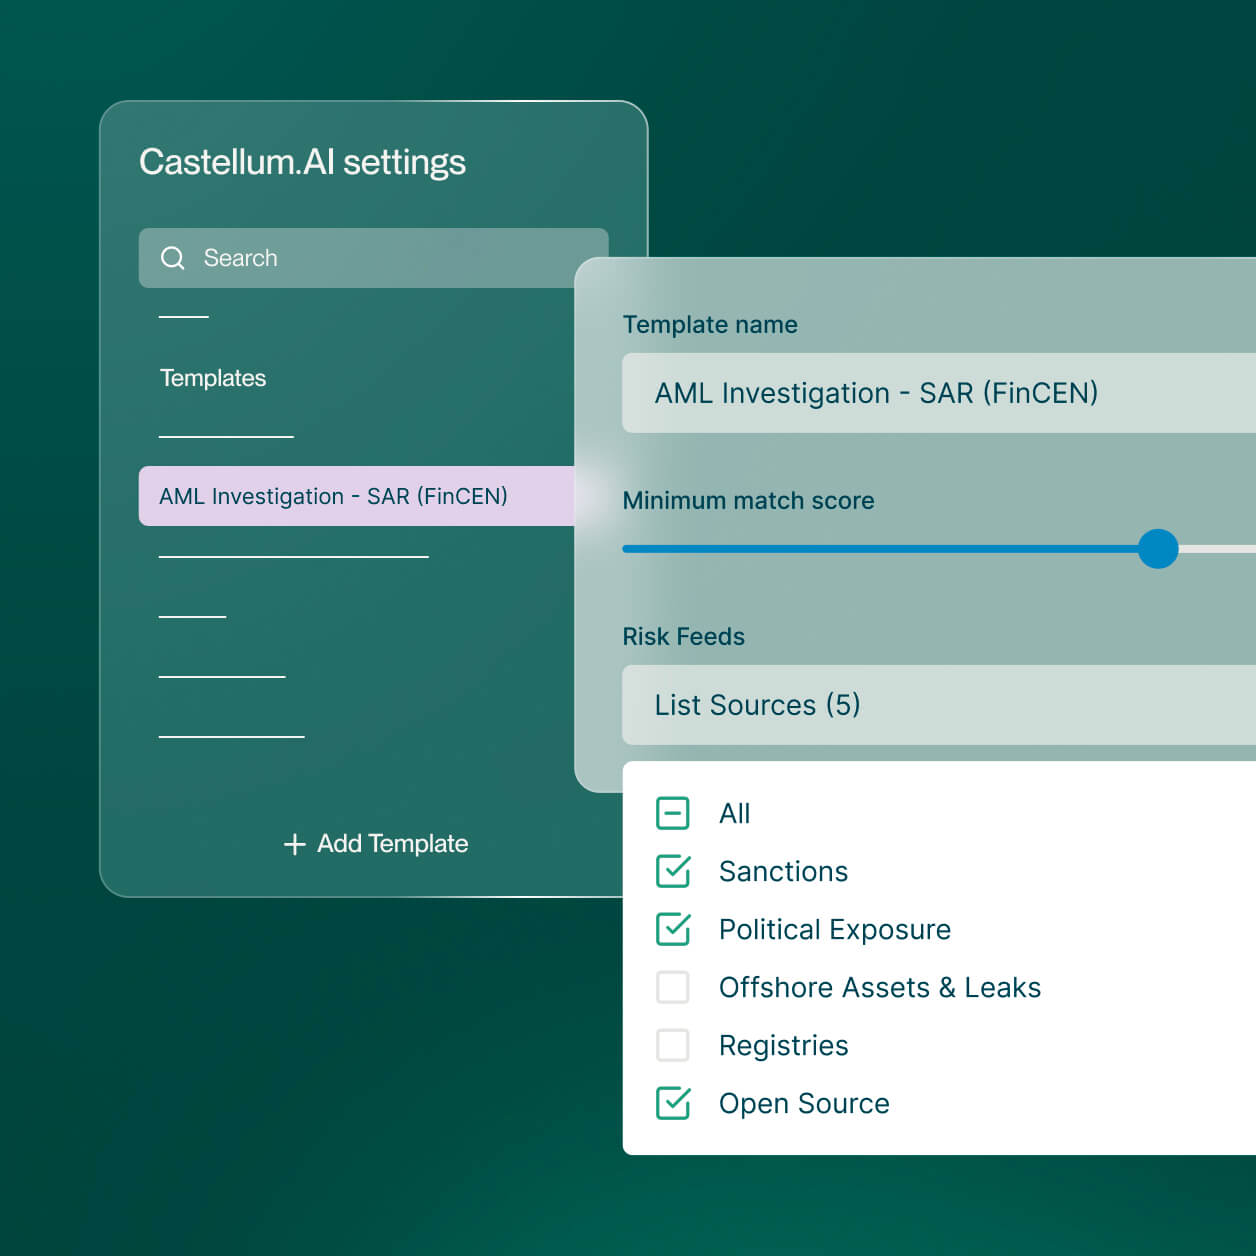This screenshot has height=1256, width=1256.
Task: Adjust the Minimum match score slider handle
Action: (x=1158, y=549)
